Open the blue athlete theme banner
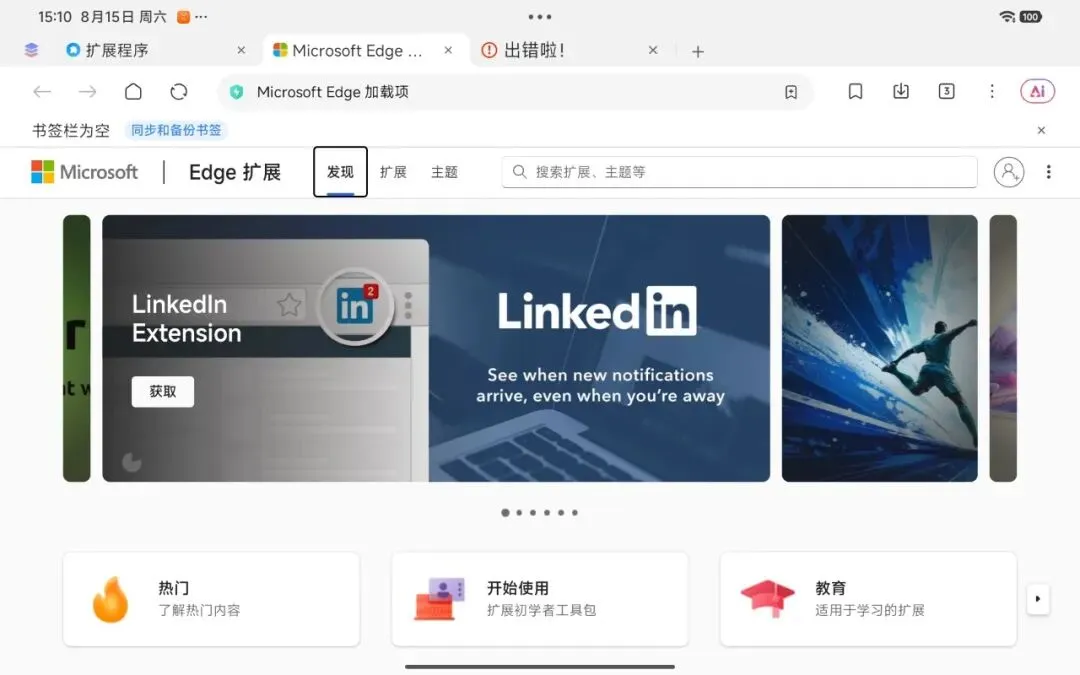The image size is (1080, 675). pos(880,348)
